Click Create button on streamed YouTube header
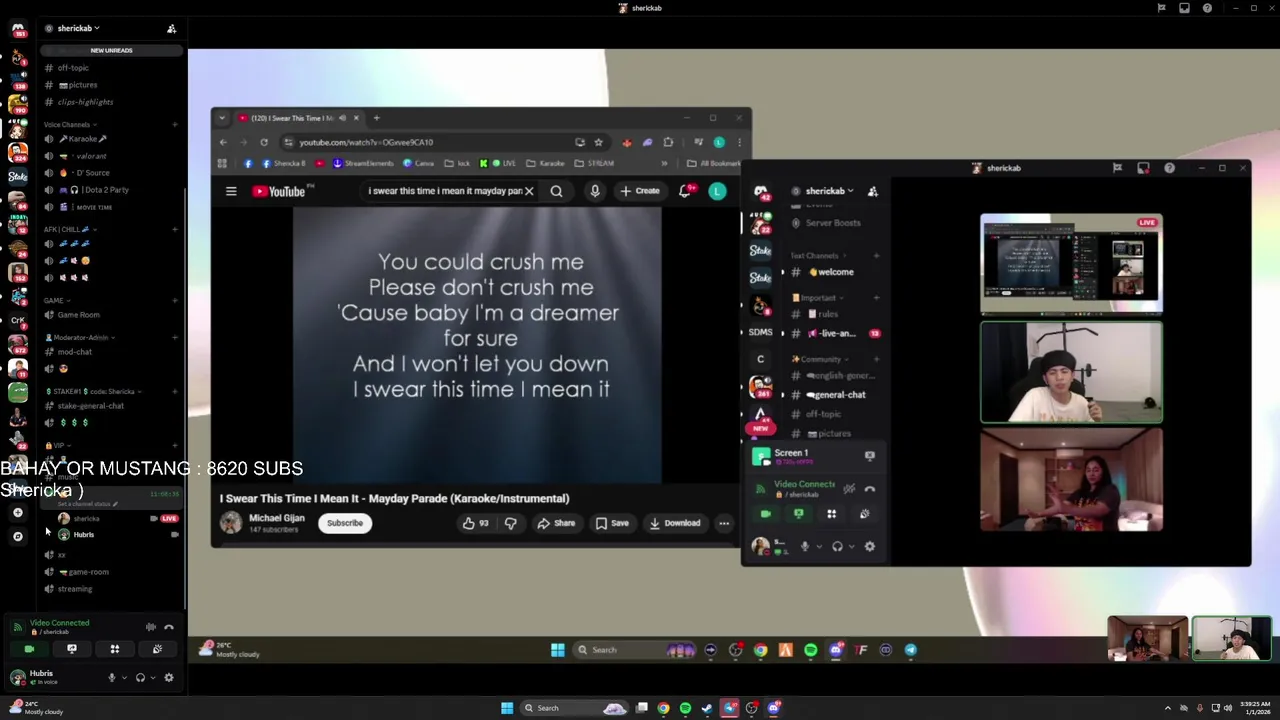The height and width of the screenshot is (720, 1280). coord(640,191)
